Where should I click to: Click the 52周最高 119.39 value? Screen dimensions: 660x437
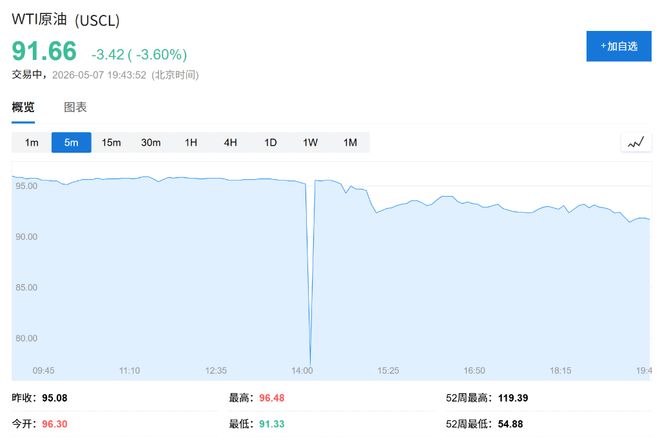[513, 397]
